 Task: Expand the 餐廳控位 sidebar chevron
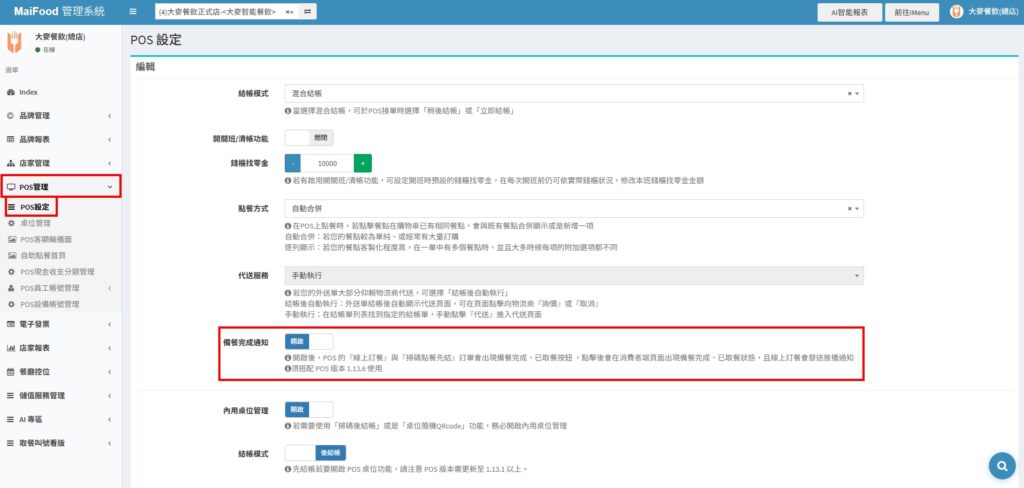[x=110, y=372]
